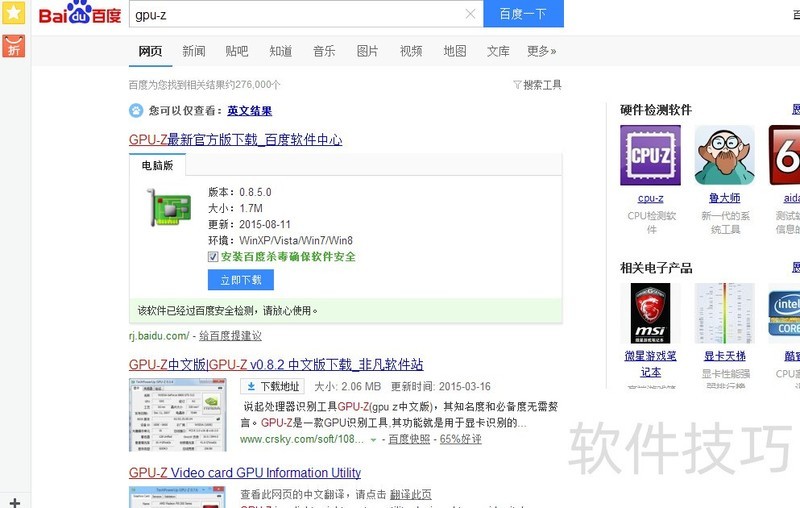Open the CPU-Z software icon
The image size is (800, 508).
pyautogui.click(x=650, y=155)
